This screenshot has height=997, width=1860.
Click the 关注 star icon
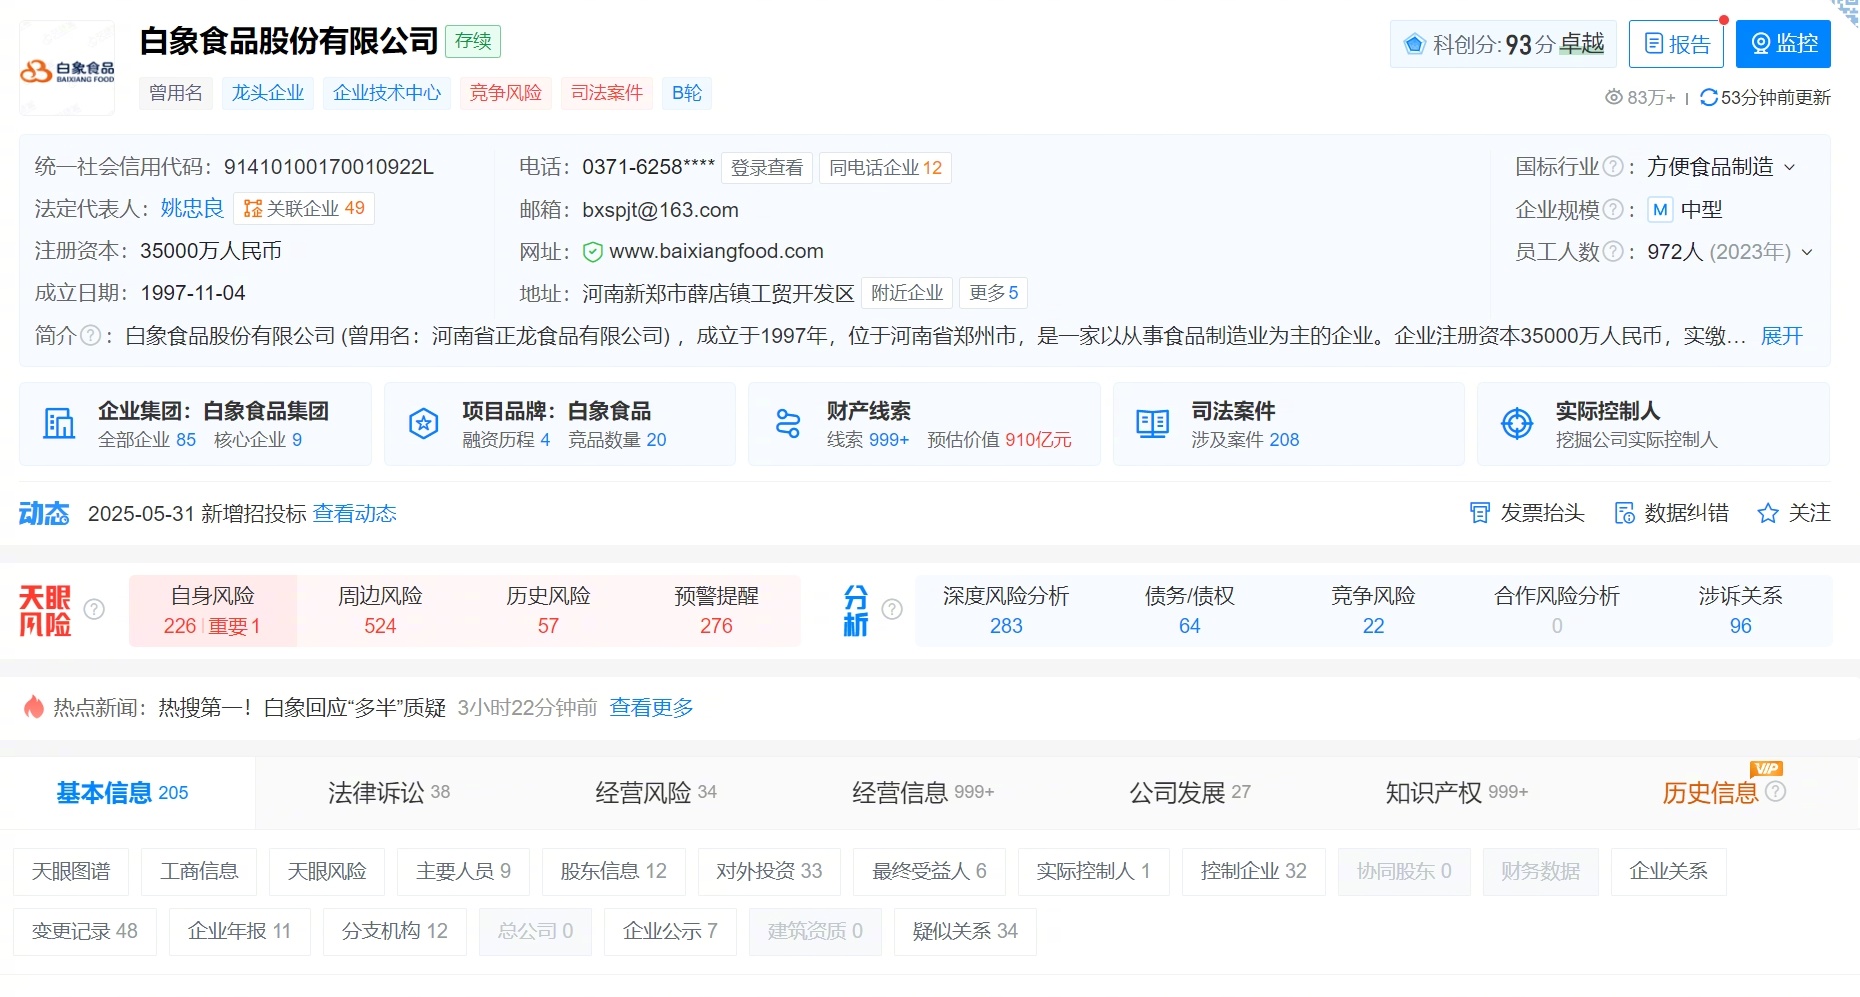coord(1768,513)
